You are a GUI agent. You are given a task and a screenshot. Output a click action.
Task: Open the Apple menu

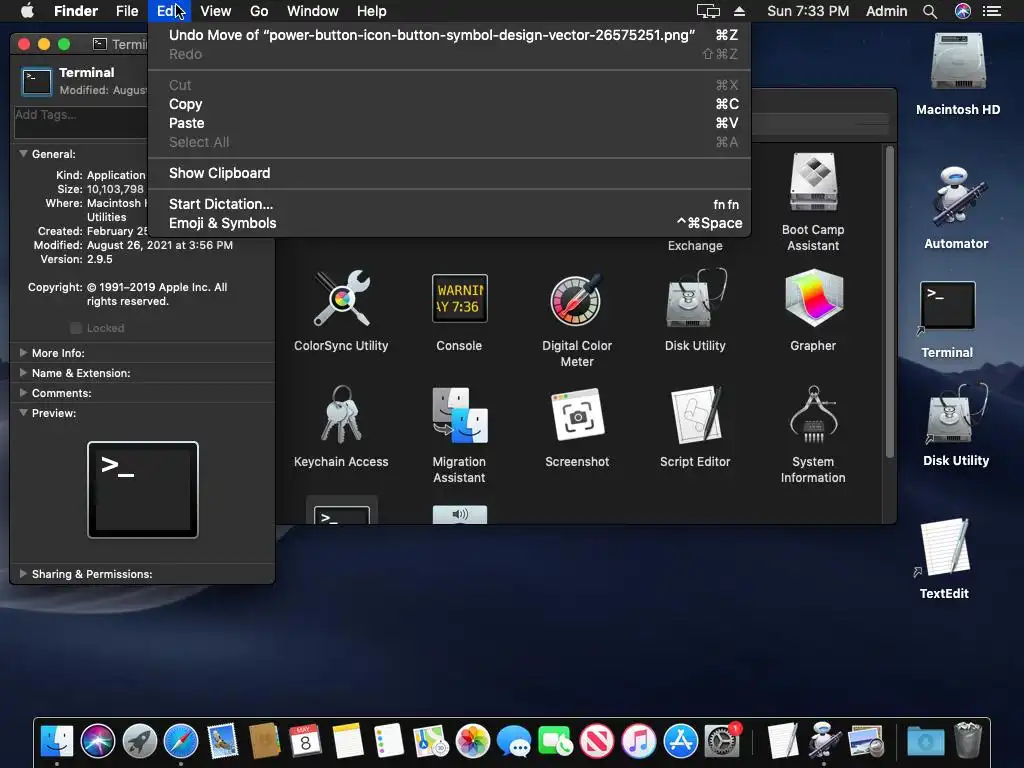pos(27,11)
